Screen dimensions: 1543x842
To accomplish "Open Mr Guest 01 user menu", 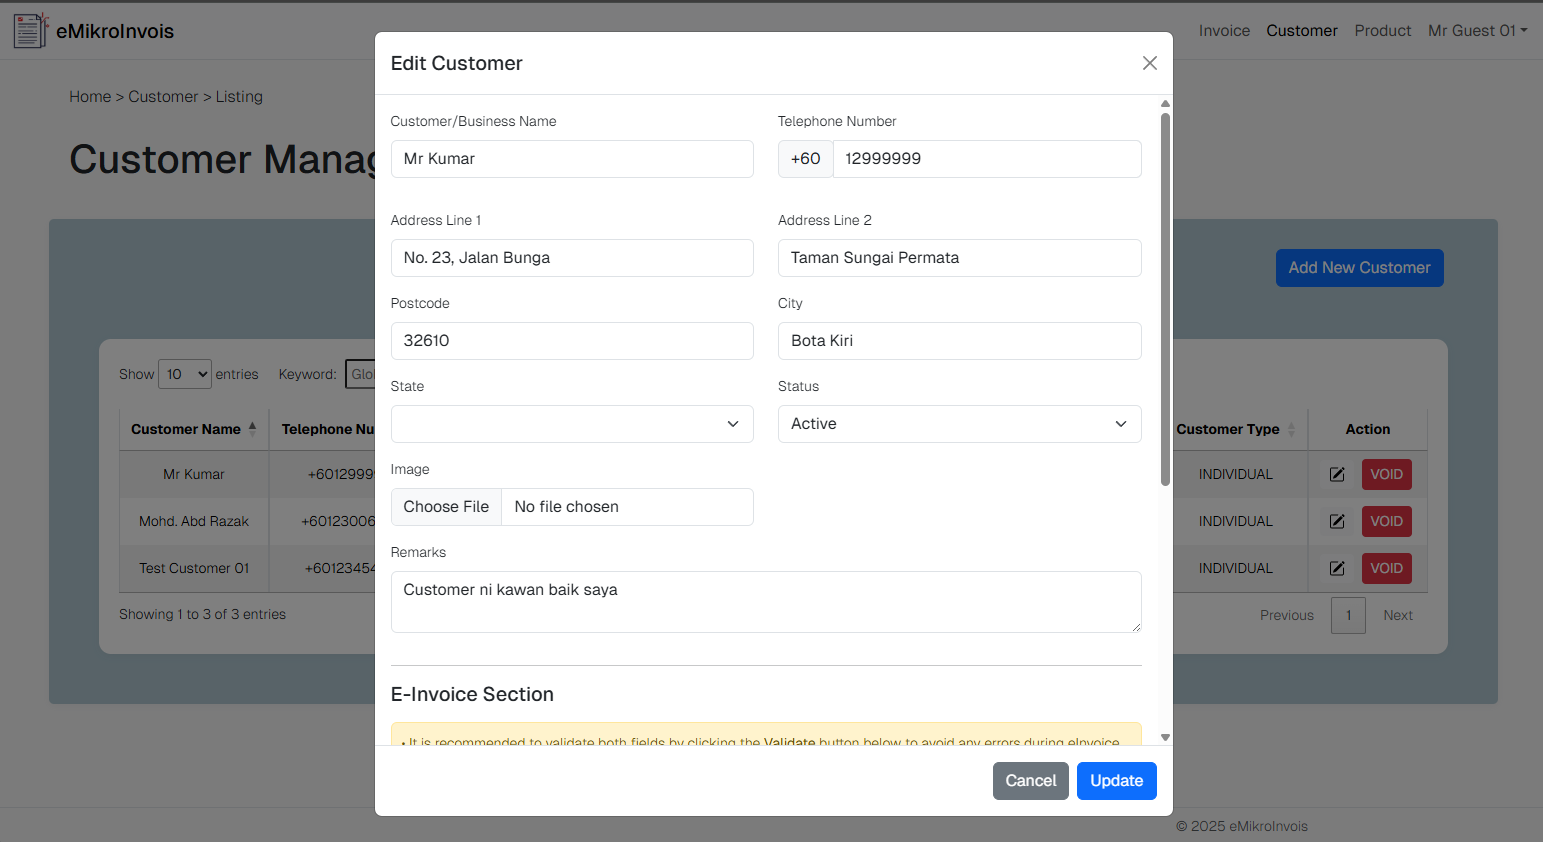I will click(1476, 31).
